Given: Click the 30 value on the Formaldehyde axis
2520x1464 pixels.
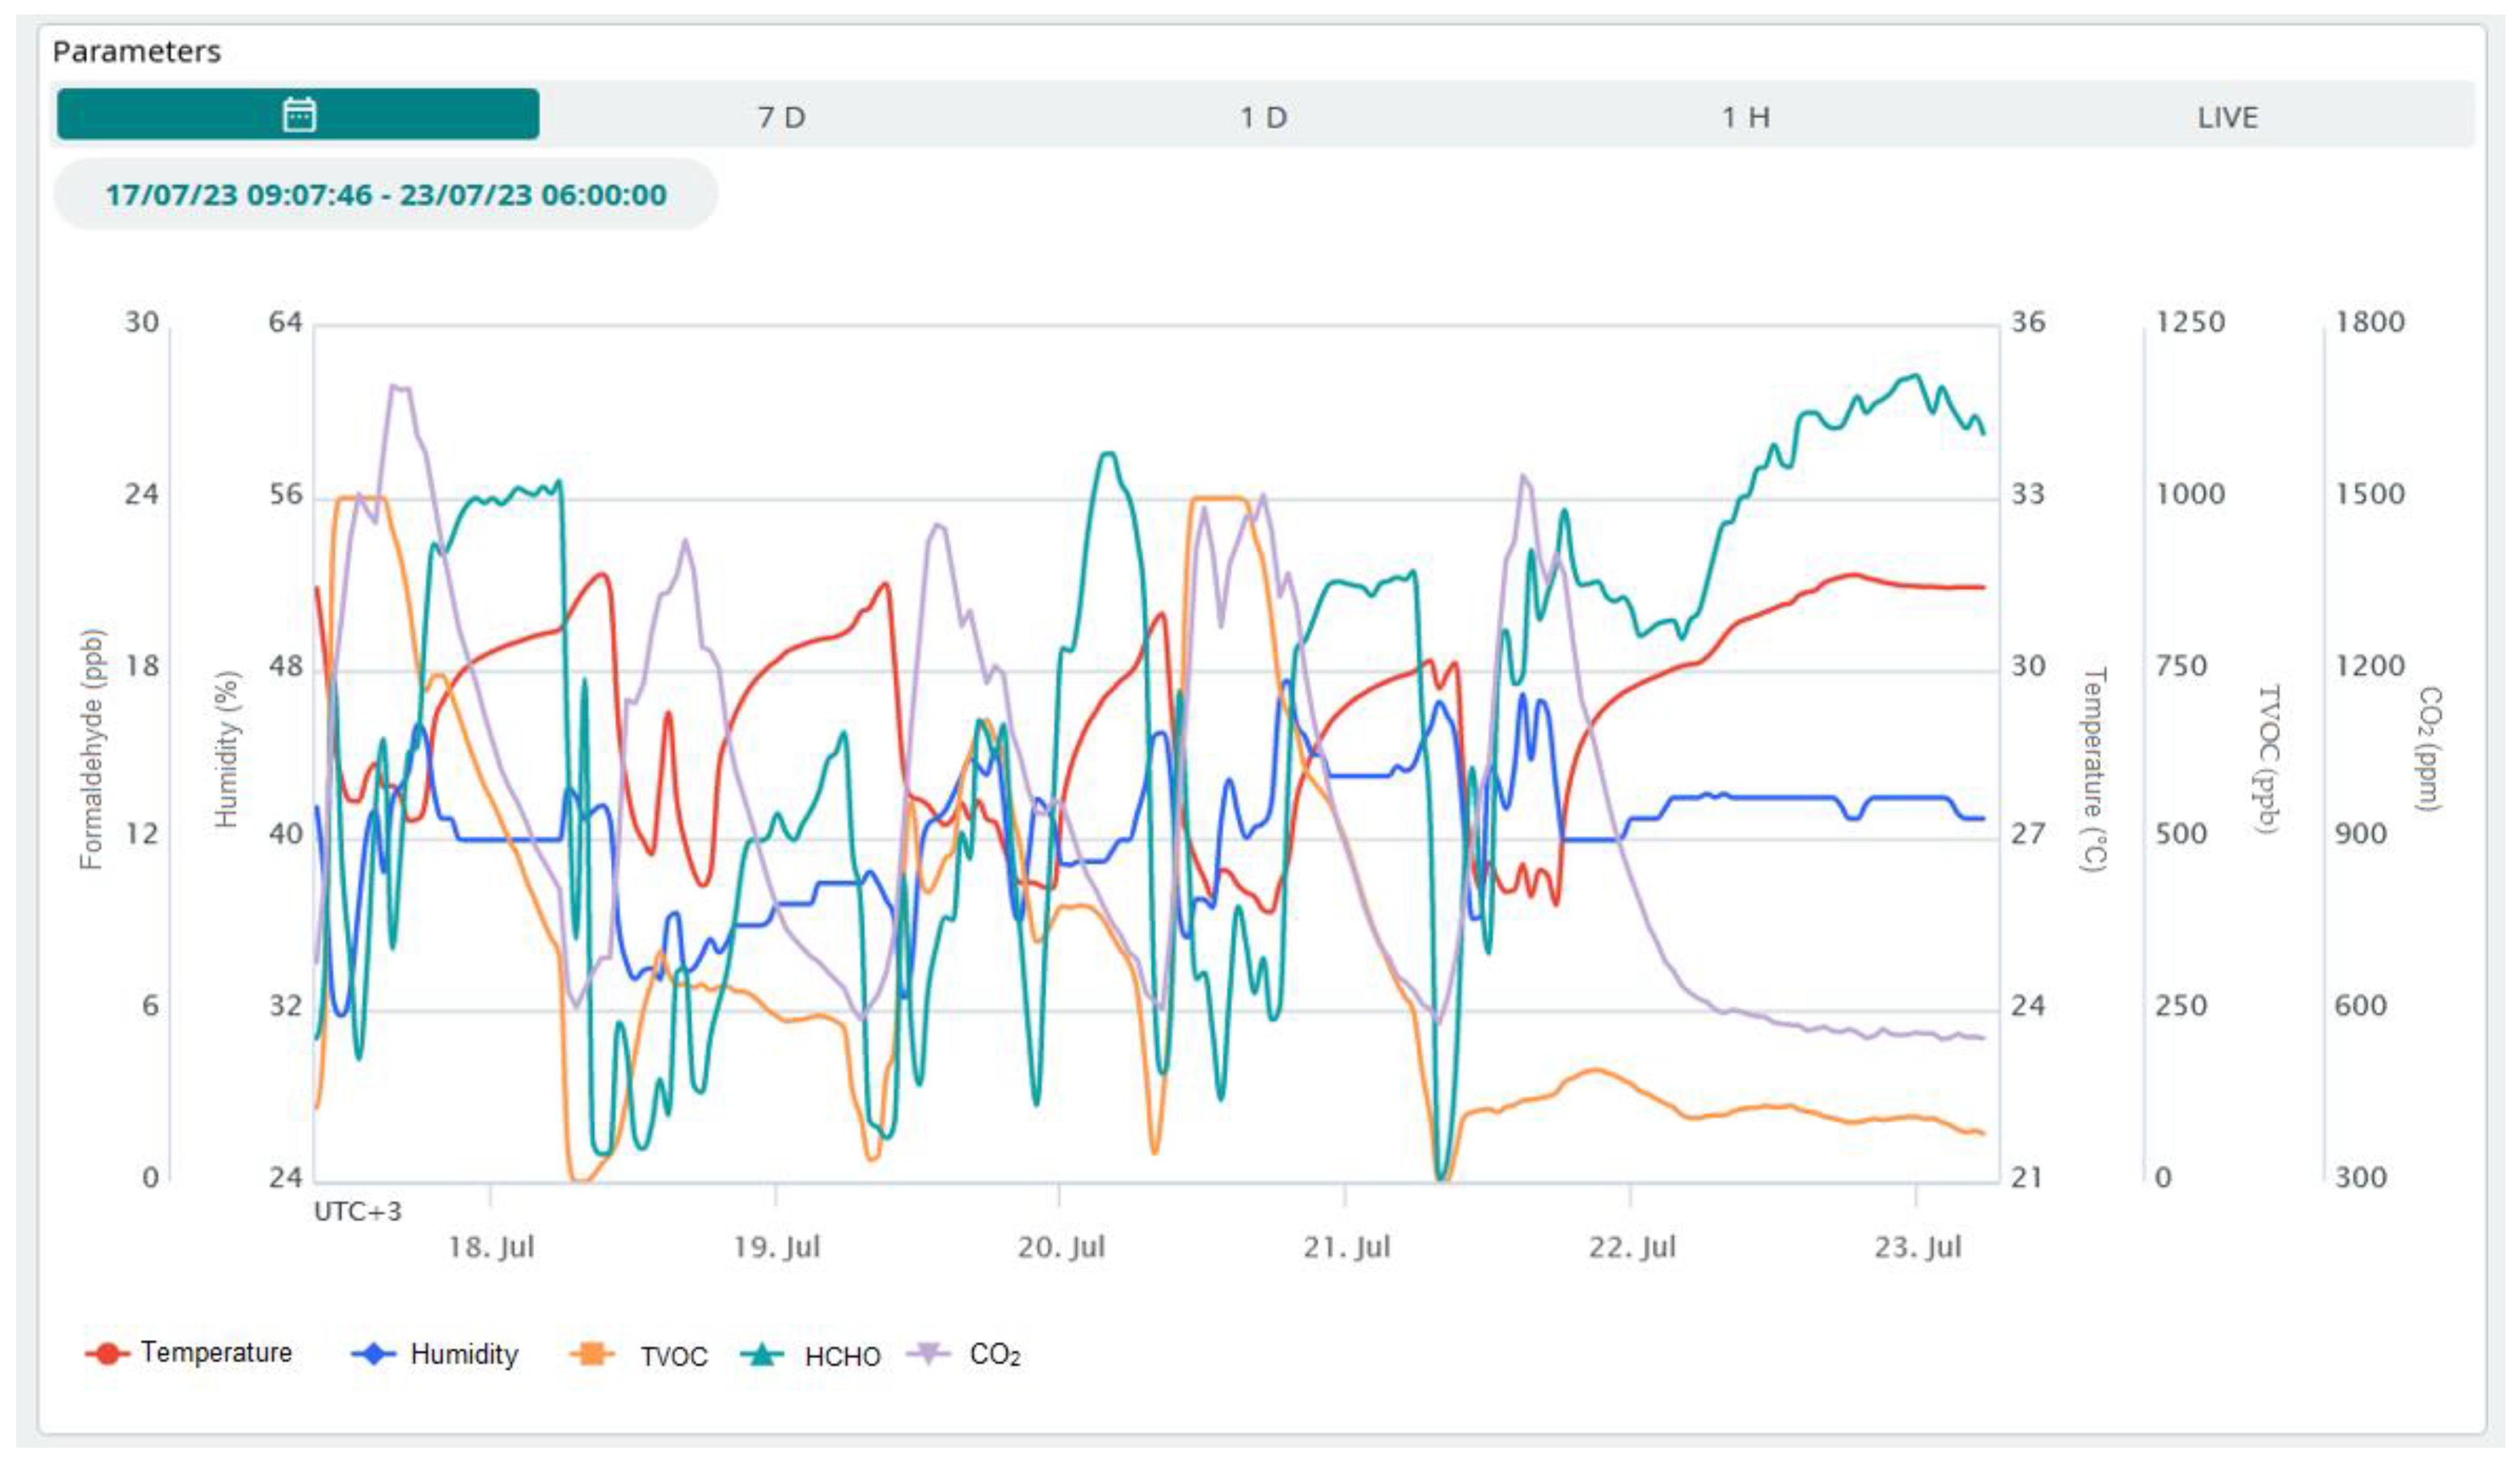Looking at the screenshot, I should pos(141,322).
